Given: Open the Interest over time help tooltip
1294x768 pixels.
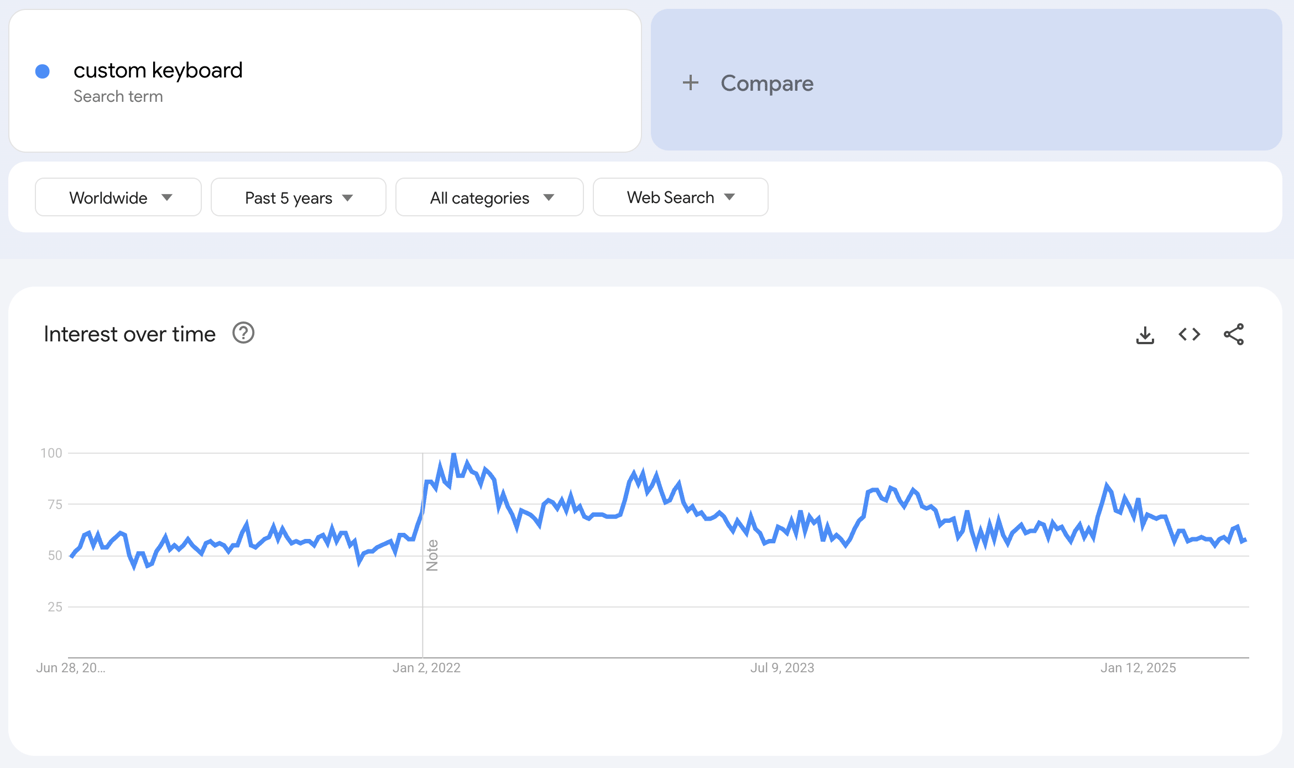Looking at the screenshot, I should click(x=243, y=333).
